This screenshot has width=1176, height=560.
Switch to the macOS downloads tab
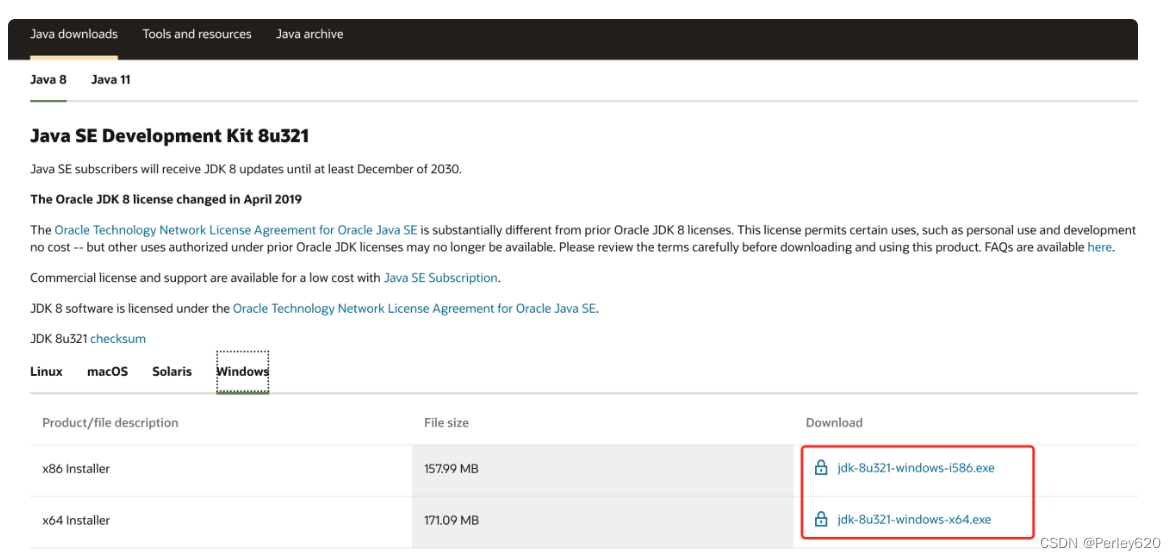coord(107,372)
